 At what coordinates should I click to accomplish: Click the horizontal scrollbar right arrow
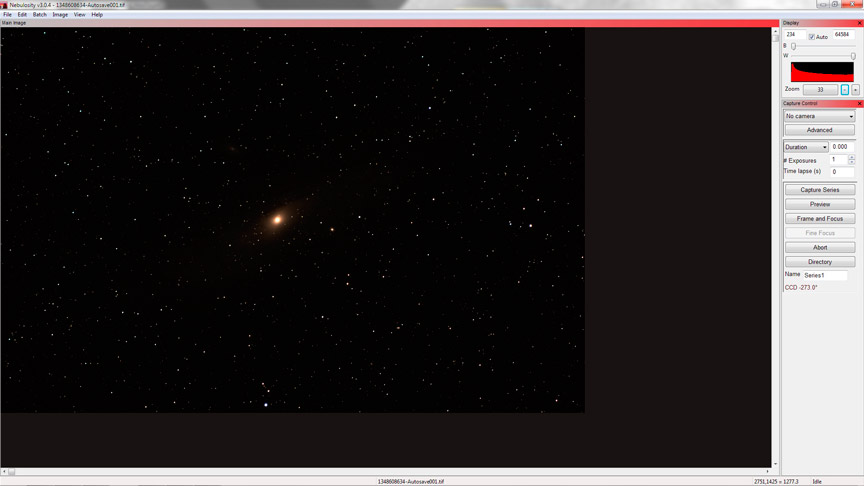(x=768, y=471)
